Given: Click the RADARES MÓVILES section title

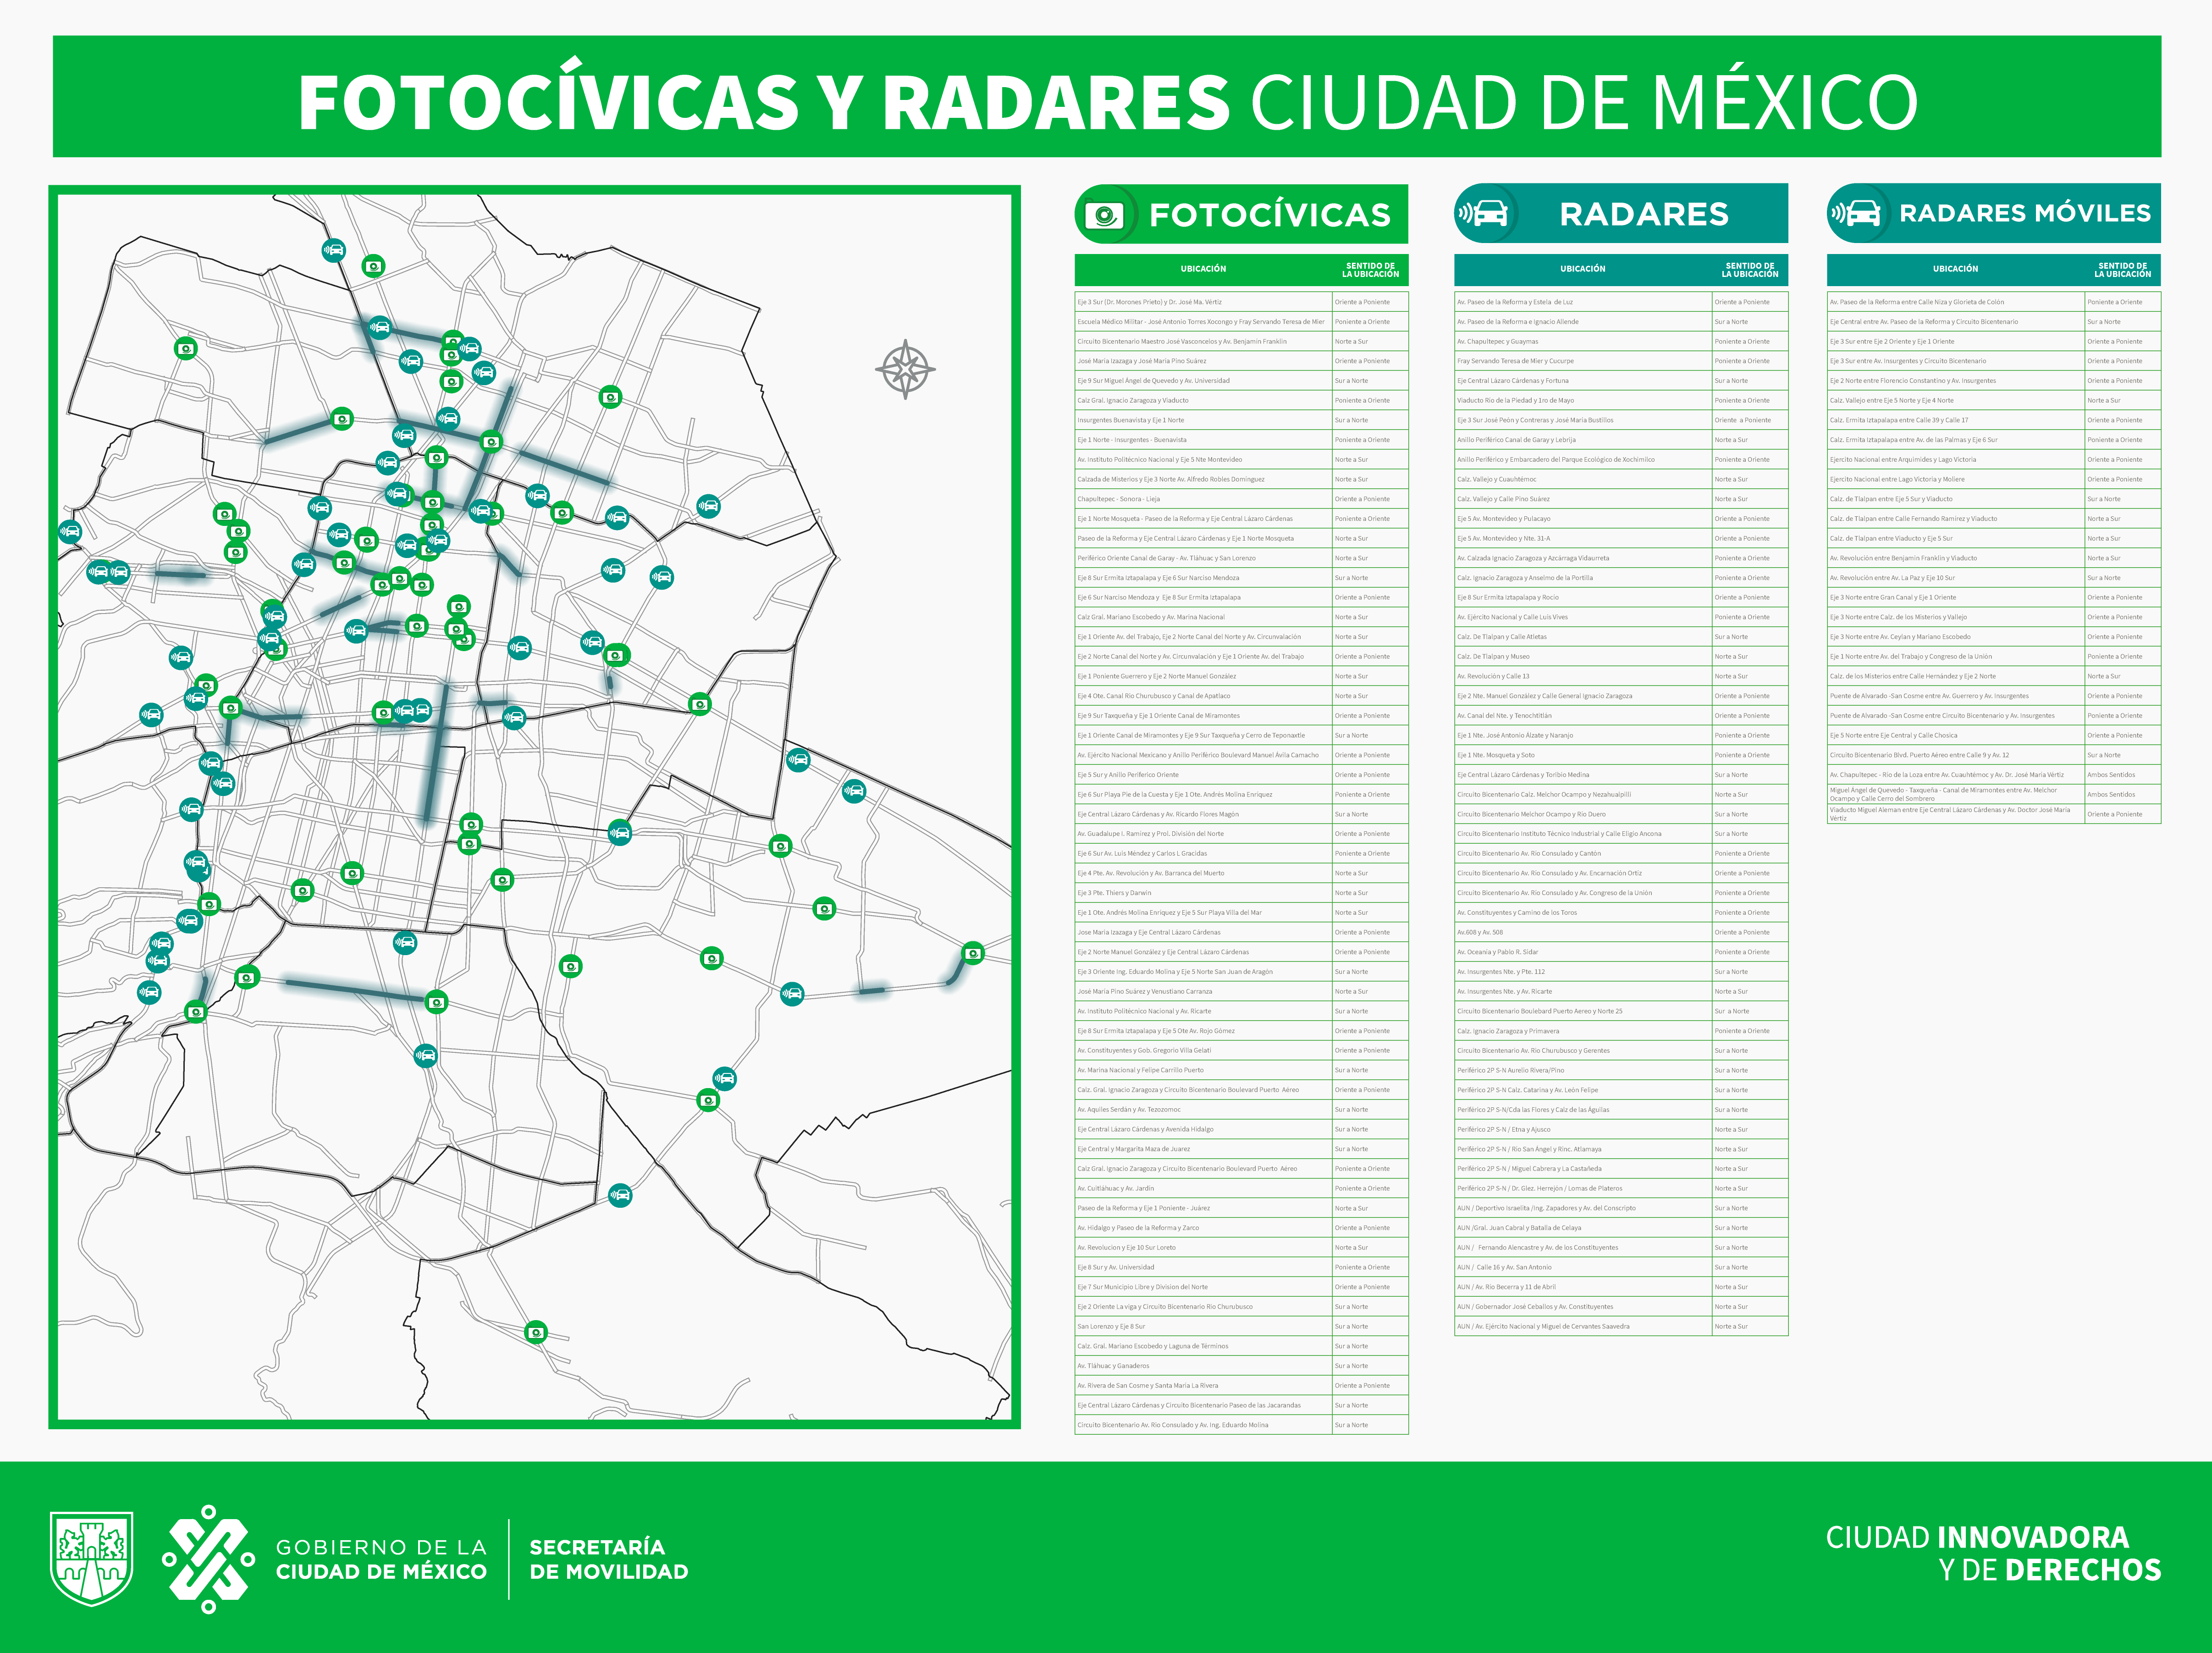Looking at the screenshot, I should click(x=2025, y=213).
